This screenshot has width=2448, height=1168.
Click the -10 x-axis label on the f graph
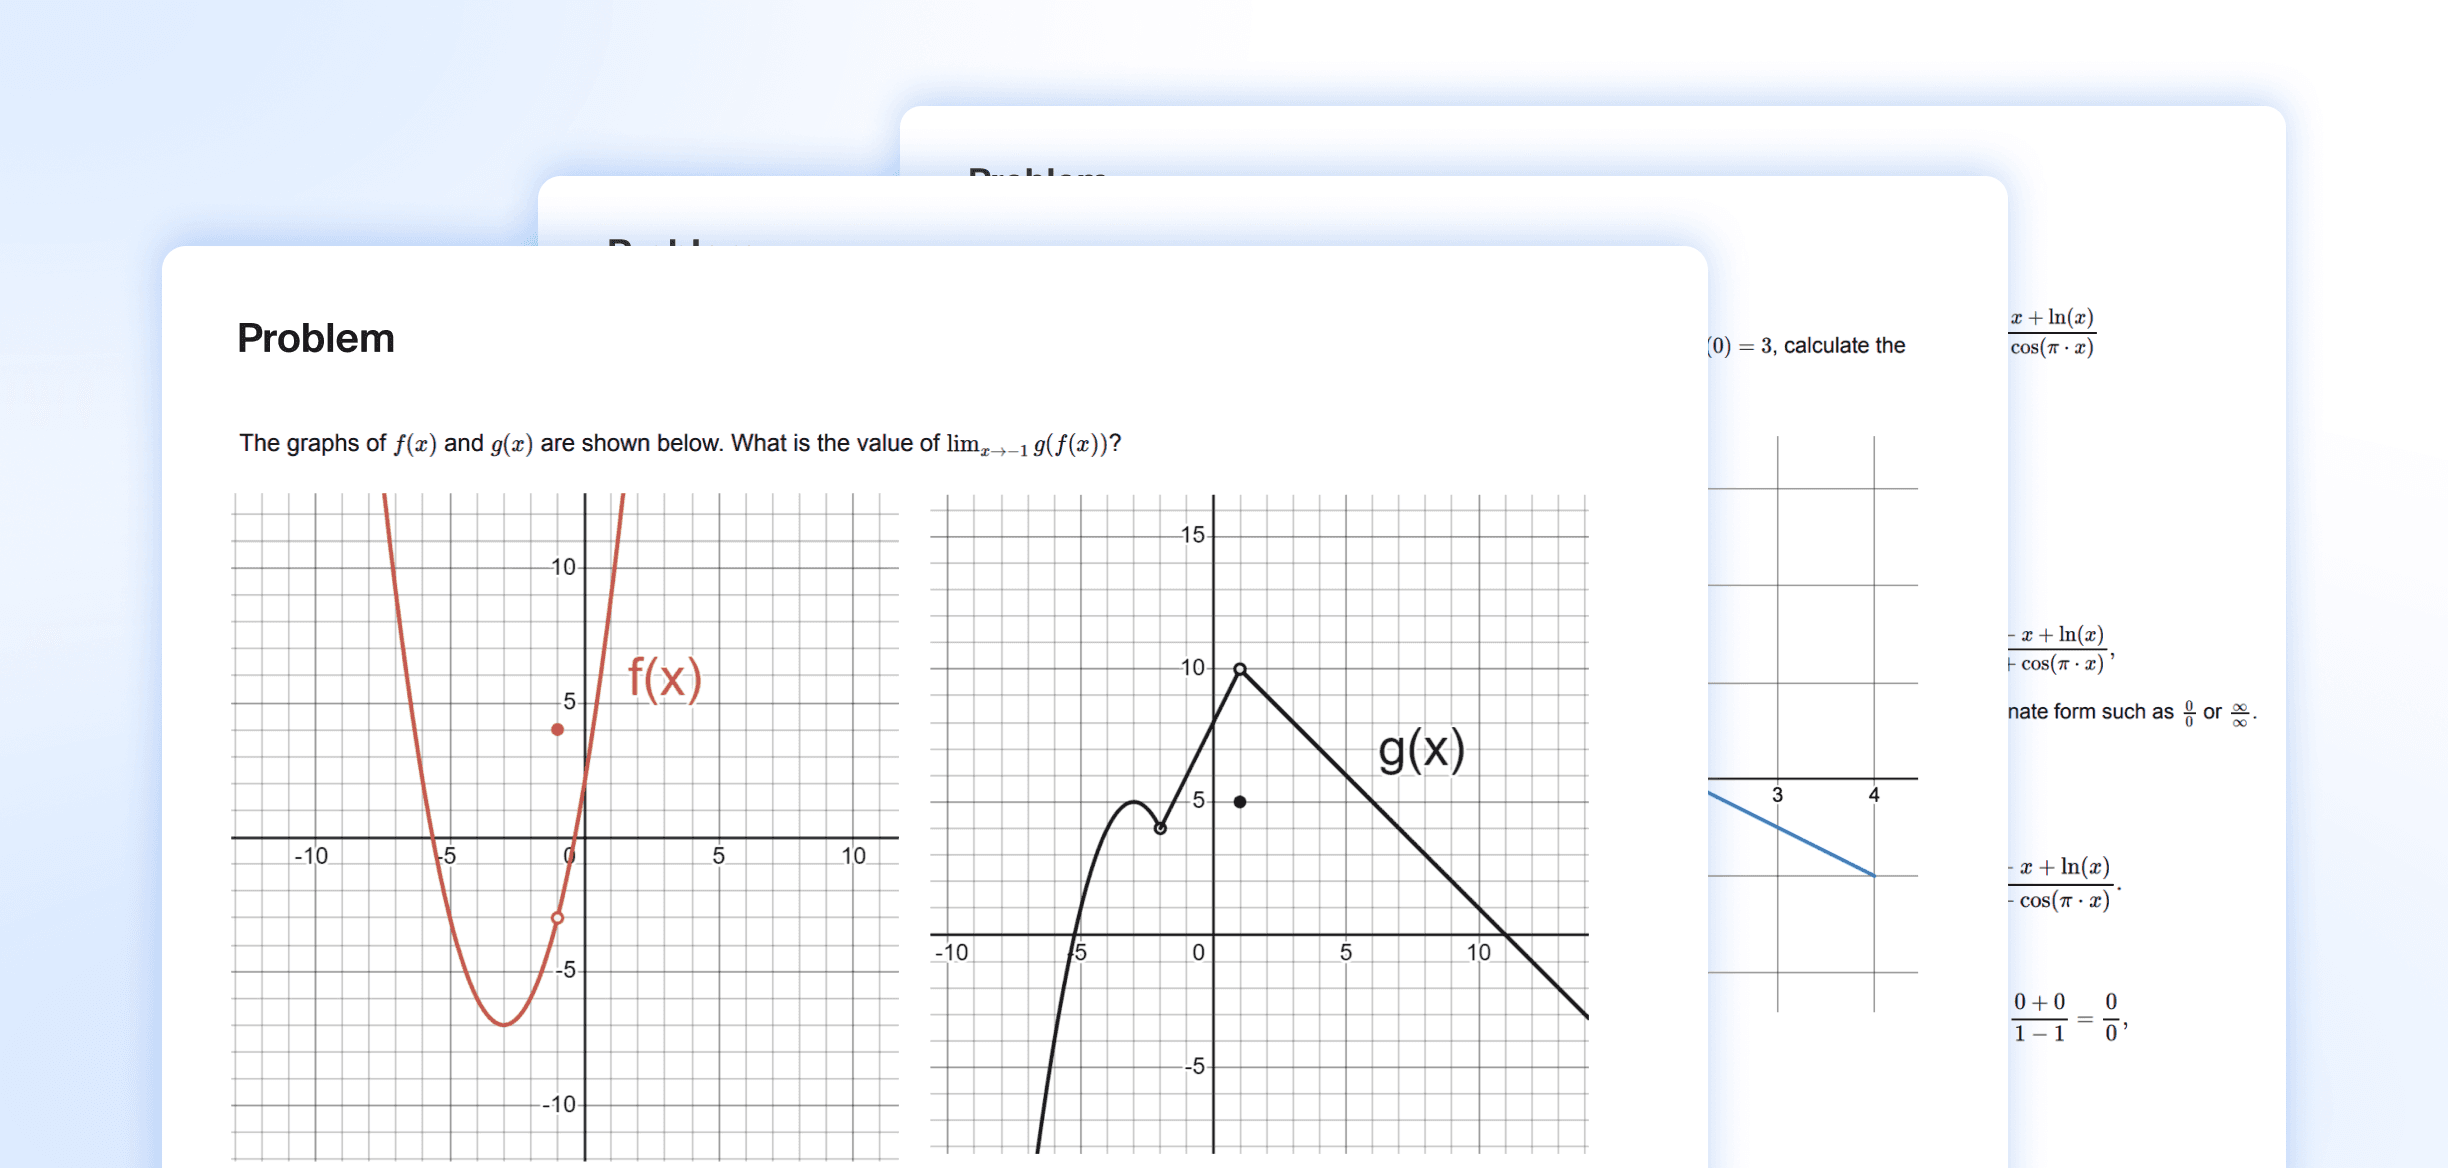pos(311,856)
